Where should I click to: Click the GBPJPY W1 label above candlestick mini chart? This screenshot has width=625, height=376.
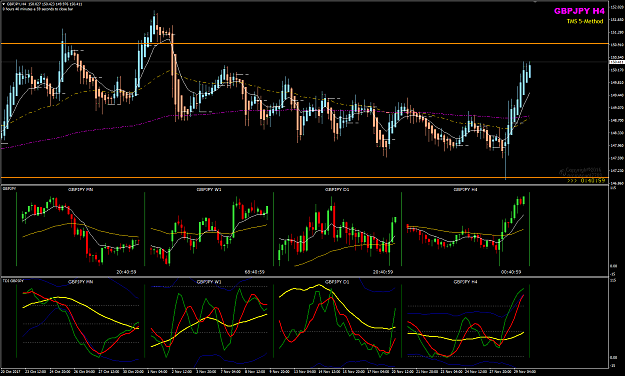(x=209, y=190)
